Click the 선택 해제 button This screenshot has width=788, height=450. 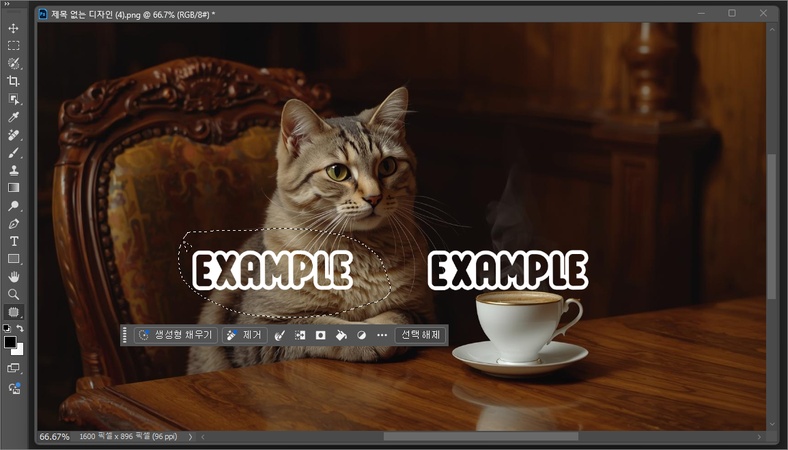420,336
